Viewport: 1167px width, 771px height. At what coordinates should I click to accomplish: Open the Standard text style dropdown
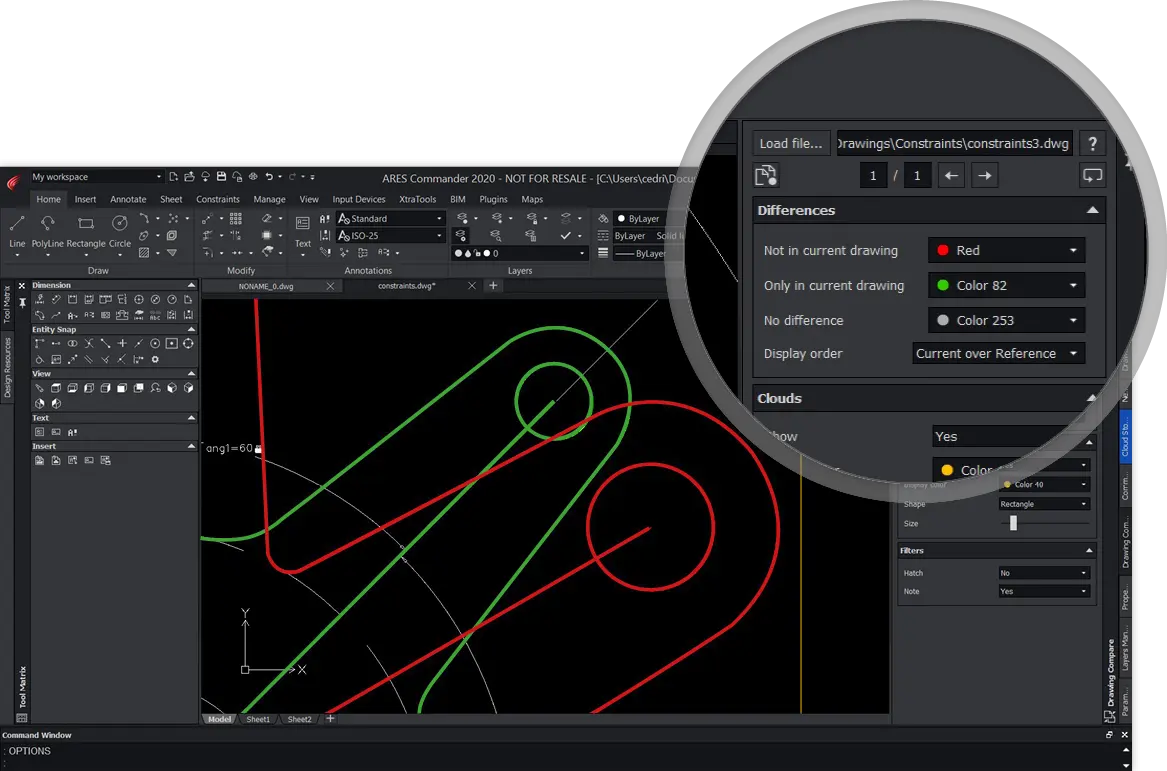(391, 218)
